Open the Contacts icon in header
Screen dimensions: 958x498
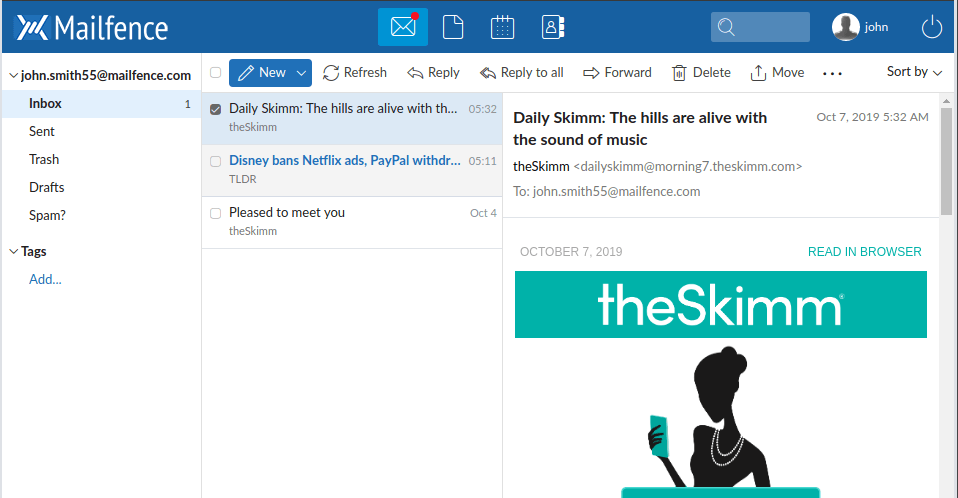552,27
